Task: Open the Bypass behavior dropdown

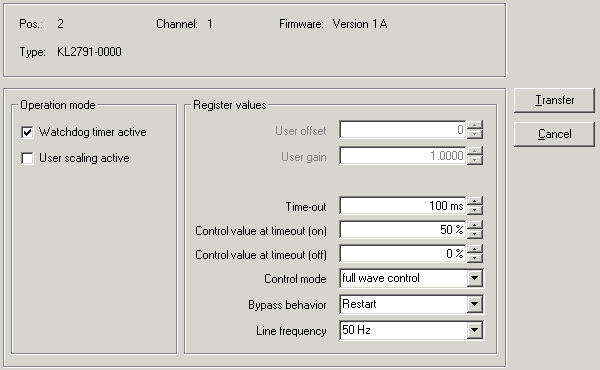Action: pos(474,305)
